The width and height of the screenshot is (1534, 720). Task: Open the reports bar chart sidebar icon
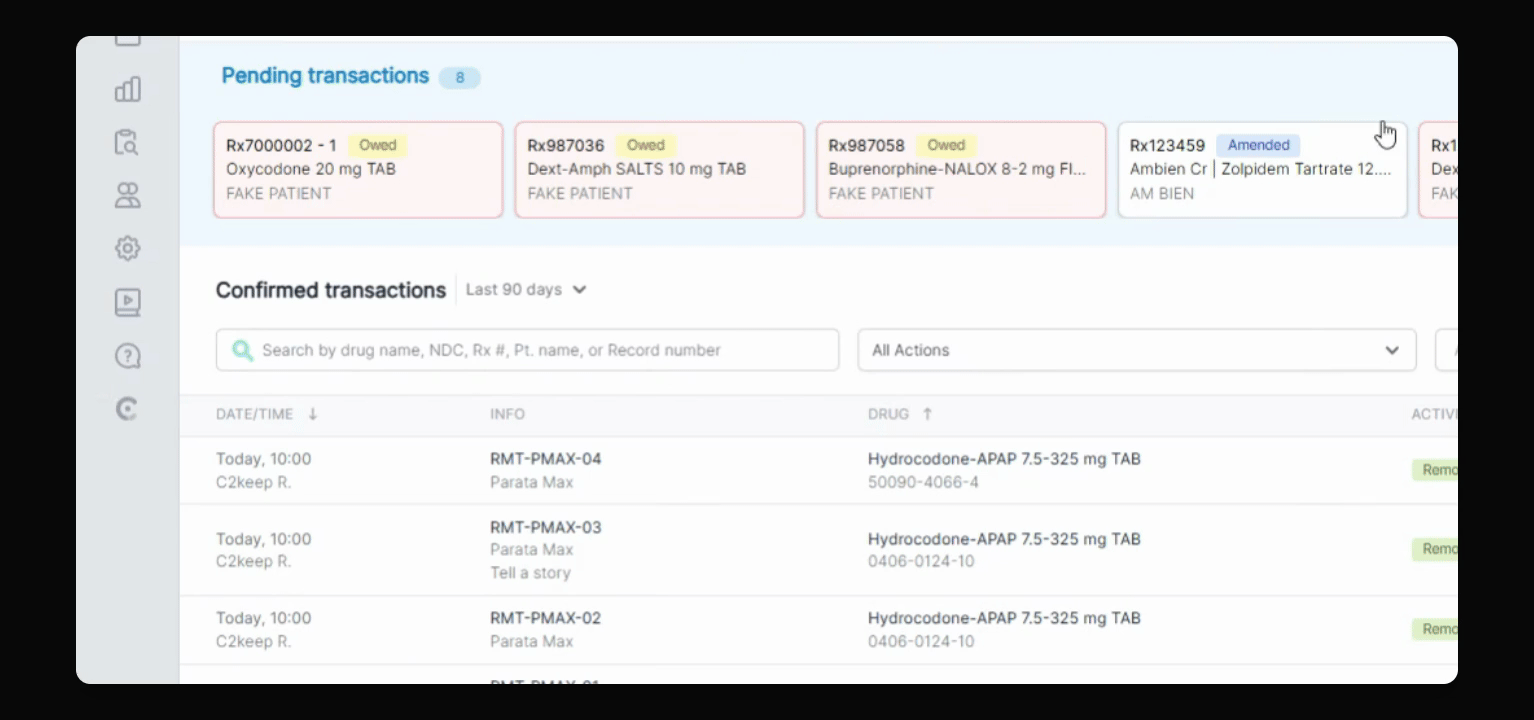tap(127, 89)
